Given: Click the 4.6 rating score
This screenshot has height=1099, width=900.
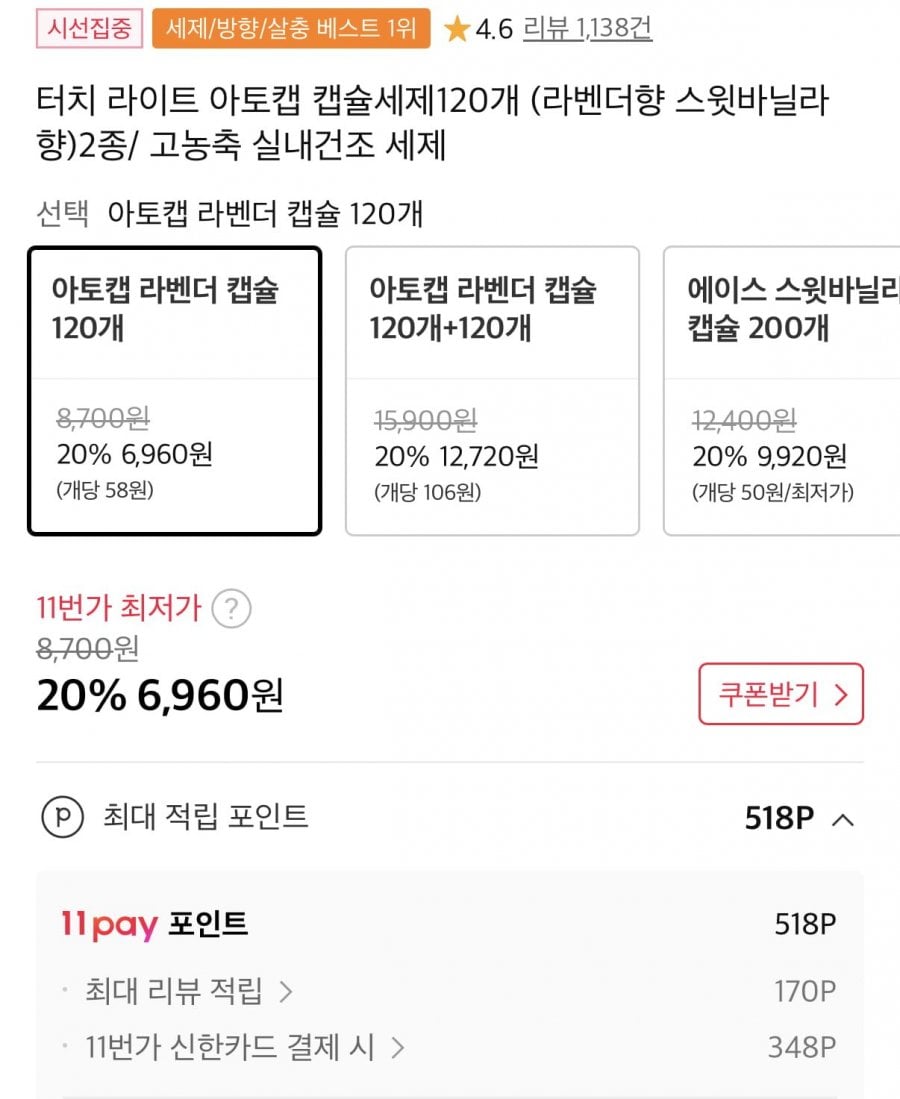Looking at the screenshot, I should [494, 30].
